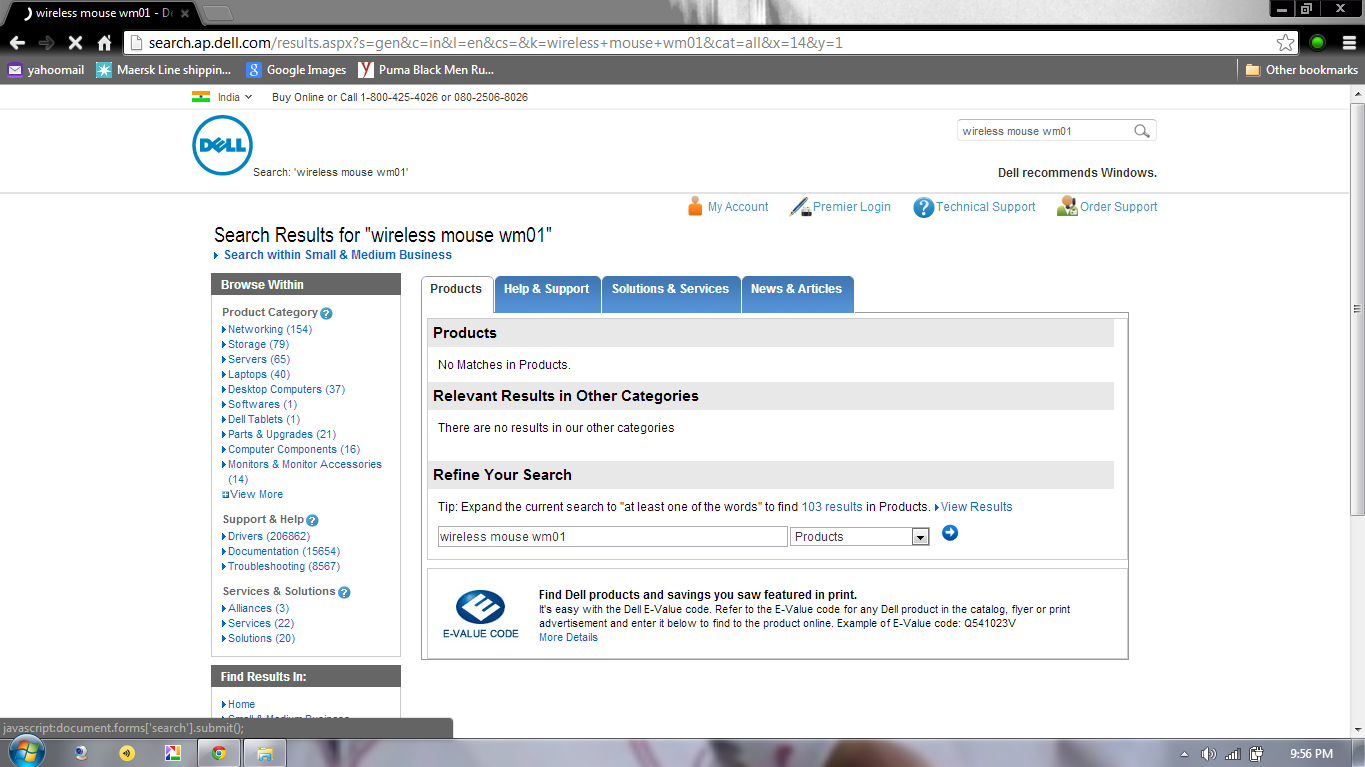This screenshot has height=767, width=1365.
Task: Open the Technical Support link
Action: pos(985,207)
